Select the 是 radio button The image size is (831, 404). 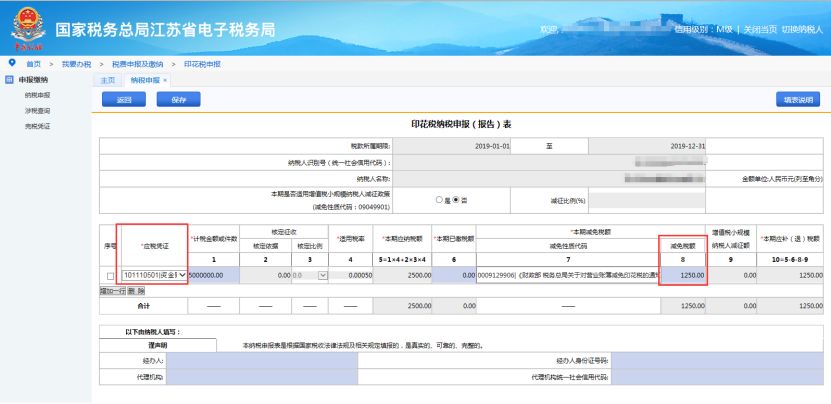click(439, 199)
